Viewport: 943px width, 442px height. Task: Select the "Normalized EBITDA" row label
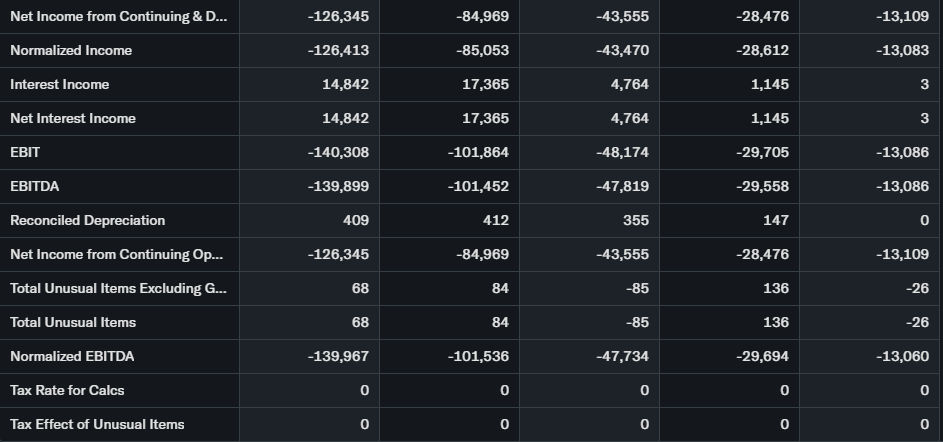click(x=72, y=356)
